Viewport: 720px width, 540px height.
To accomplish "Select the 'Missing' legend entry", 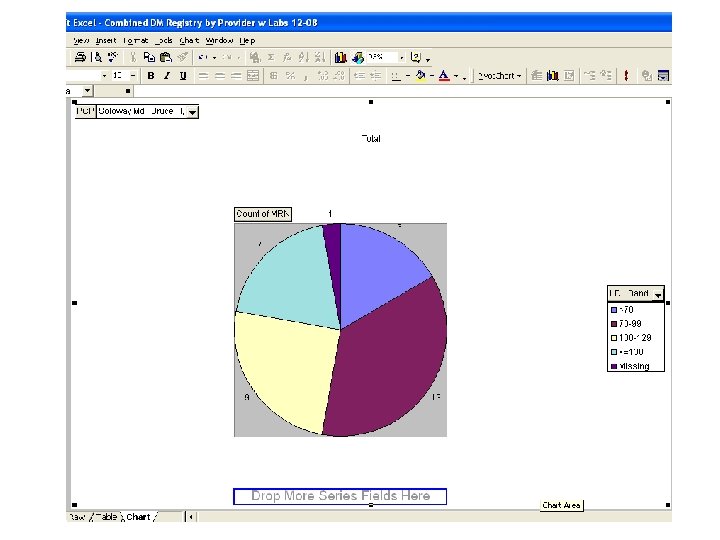I will (630, 366).
